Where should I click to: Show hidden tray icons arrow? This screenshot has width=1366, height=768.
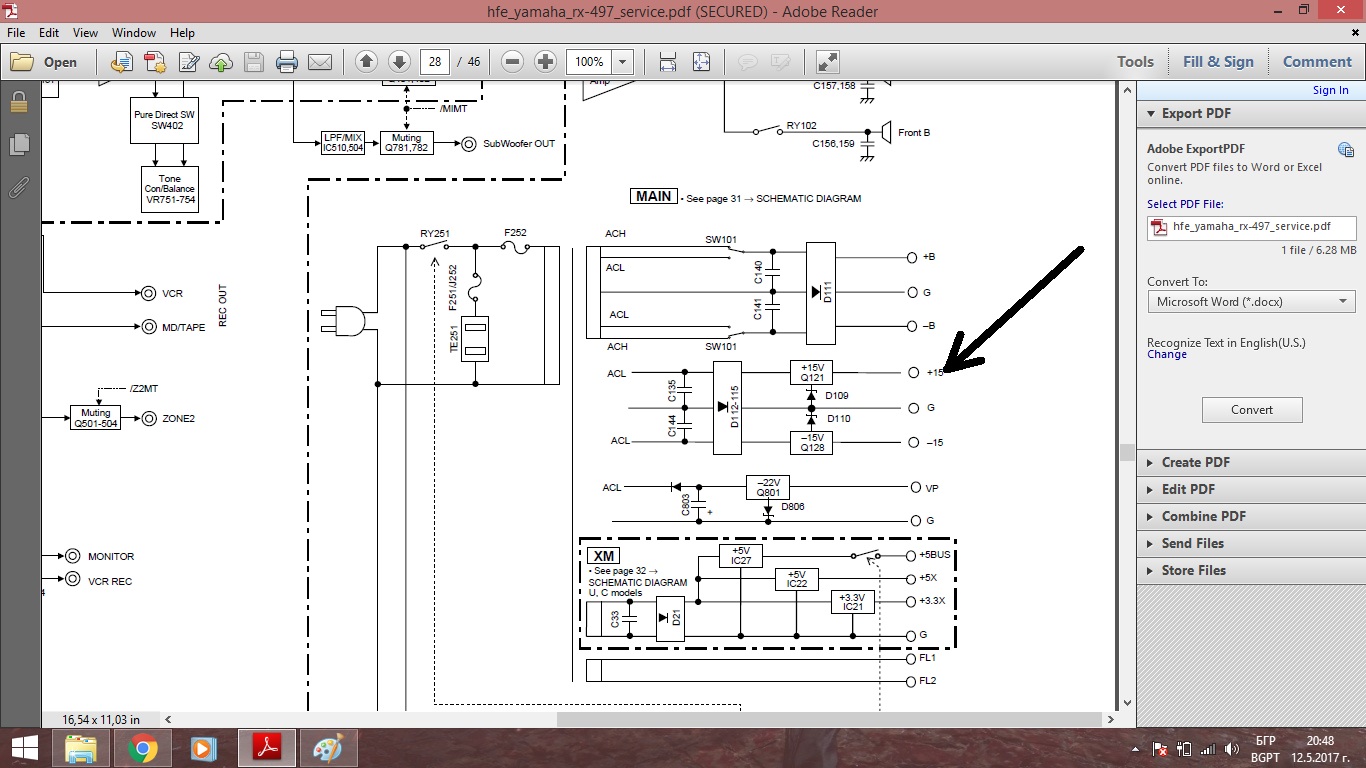tap(1137, 749)
